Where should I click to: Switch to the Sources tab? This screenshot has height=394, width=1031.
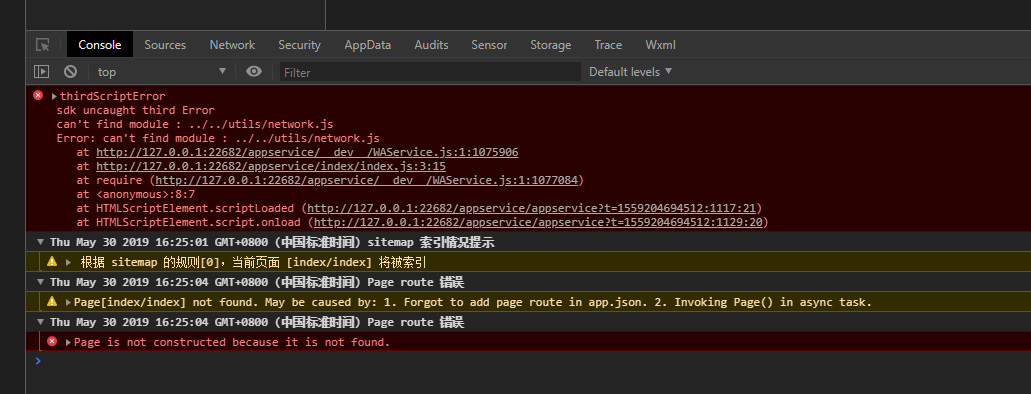coord(165,45)
